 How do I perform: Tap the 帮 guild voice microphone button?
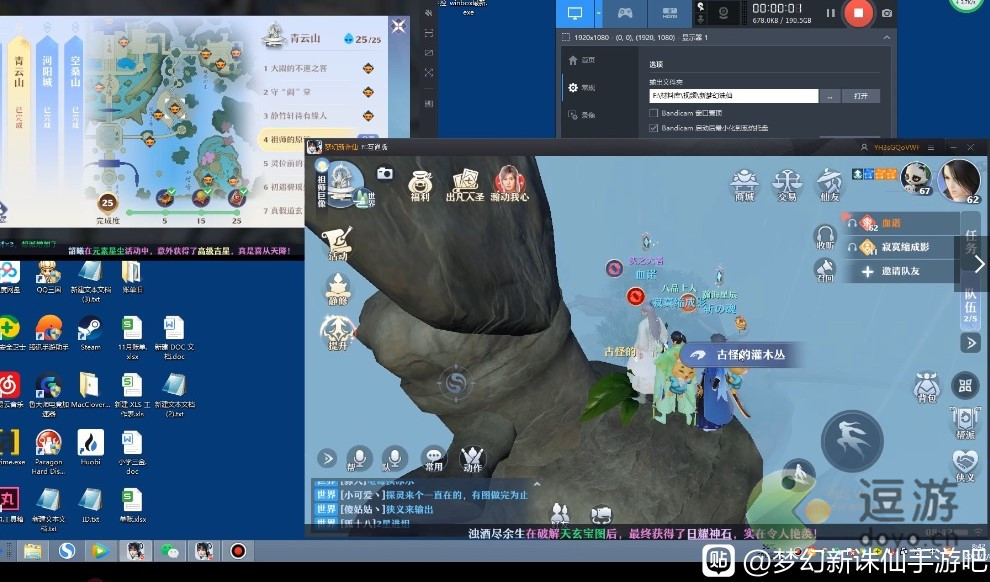[x=358, y=459]
